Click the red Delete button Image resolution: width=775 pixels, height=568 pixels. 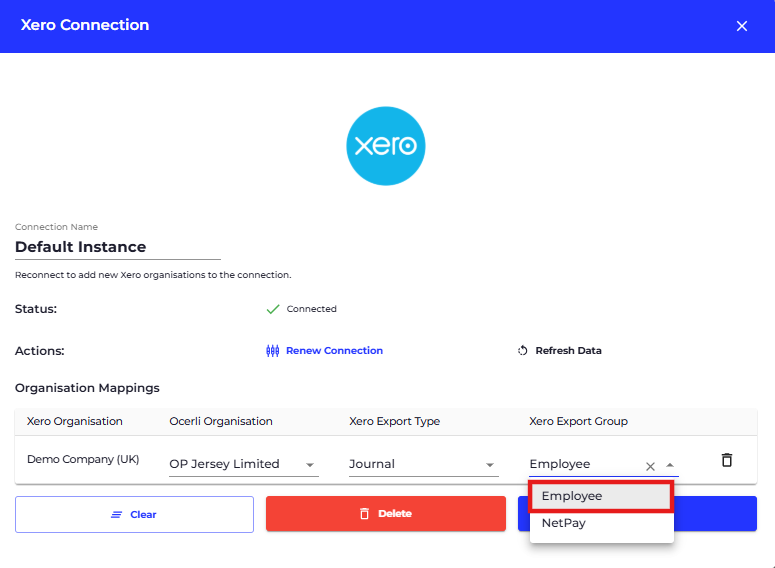(386, 514)
